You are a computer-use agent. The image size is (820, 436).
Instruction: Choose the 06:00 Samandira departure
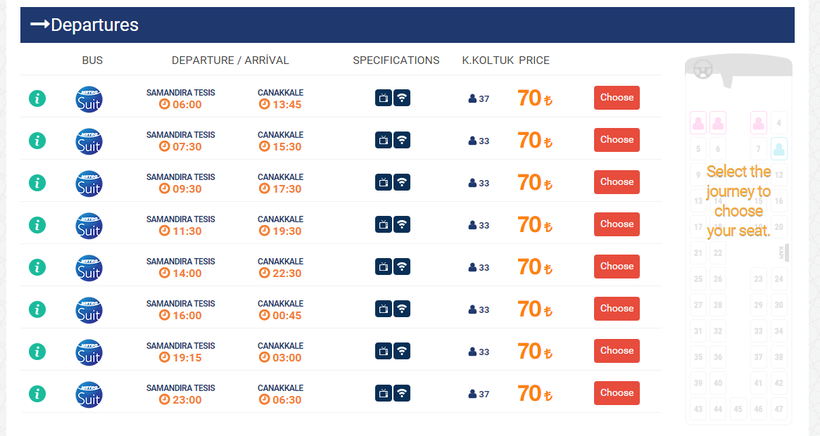(616, 98)
